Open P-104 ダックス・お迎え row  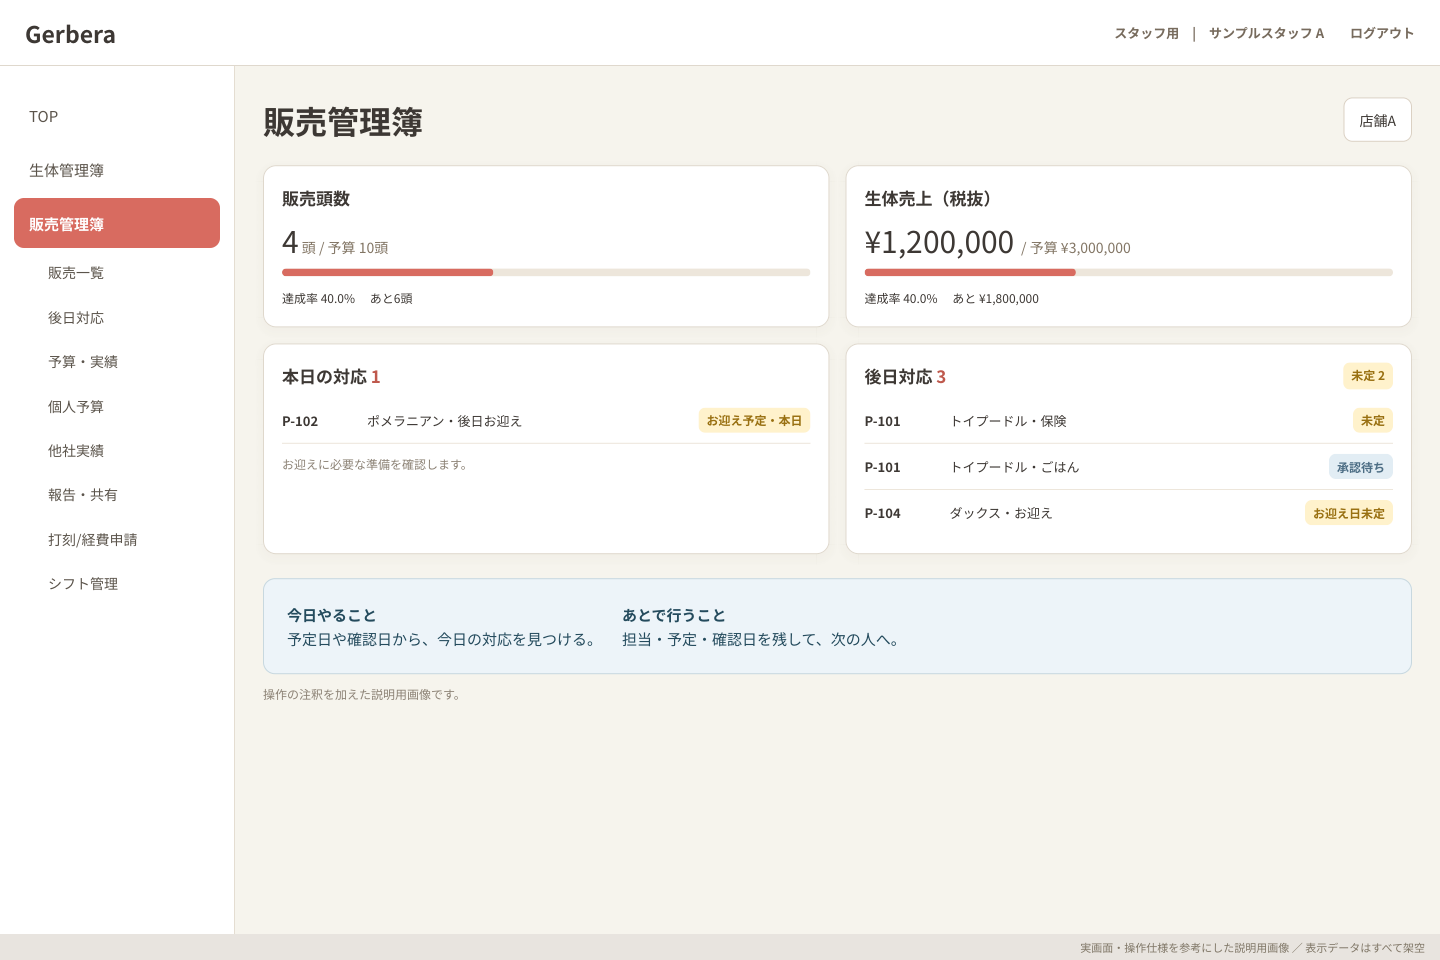coord(1129,513)
